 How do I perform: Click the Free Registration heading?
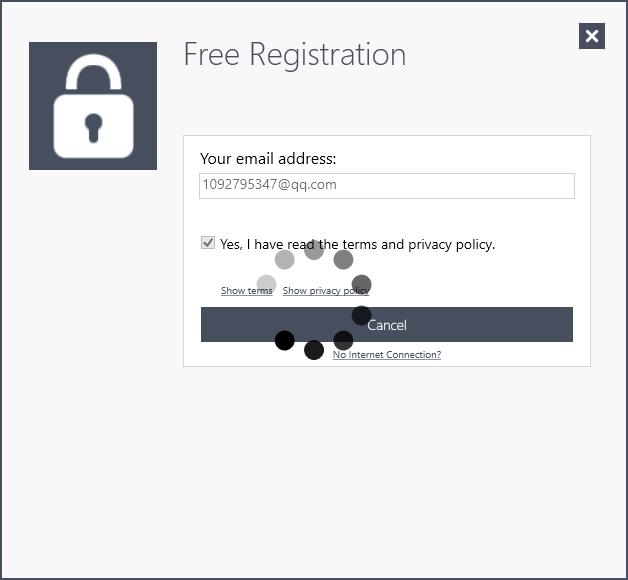coord(295,54)
